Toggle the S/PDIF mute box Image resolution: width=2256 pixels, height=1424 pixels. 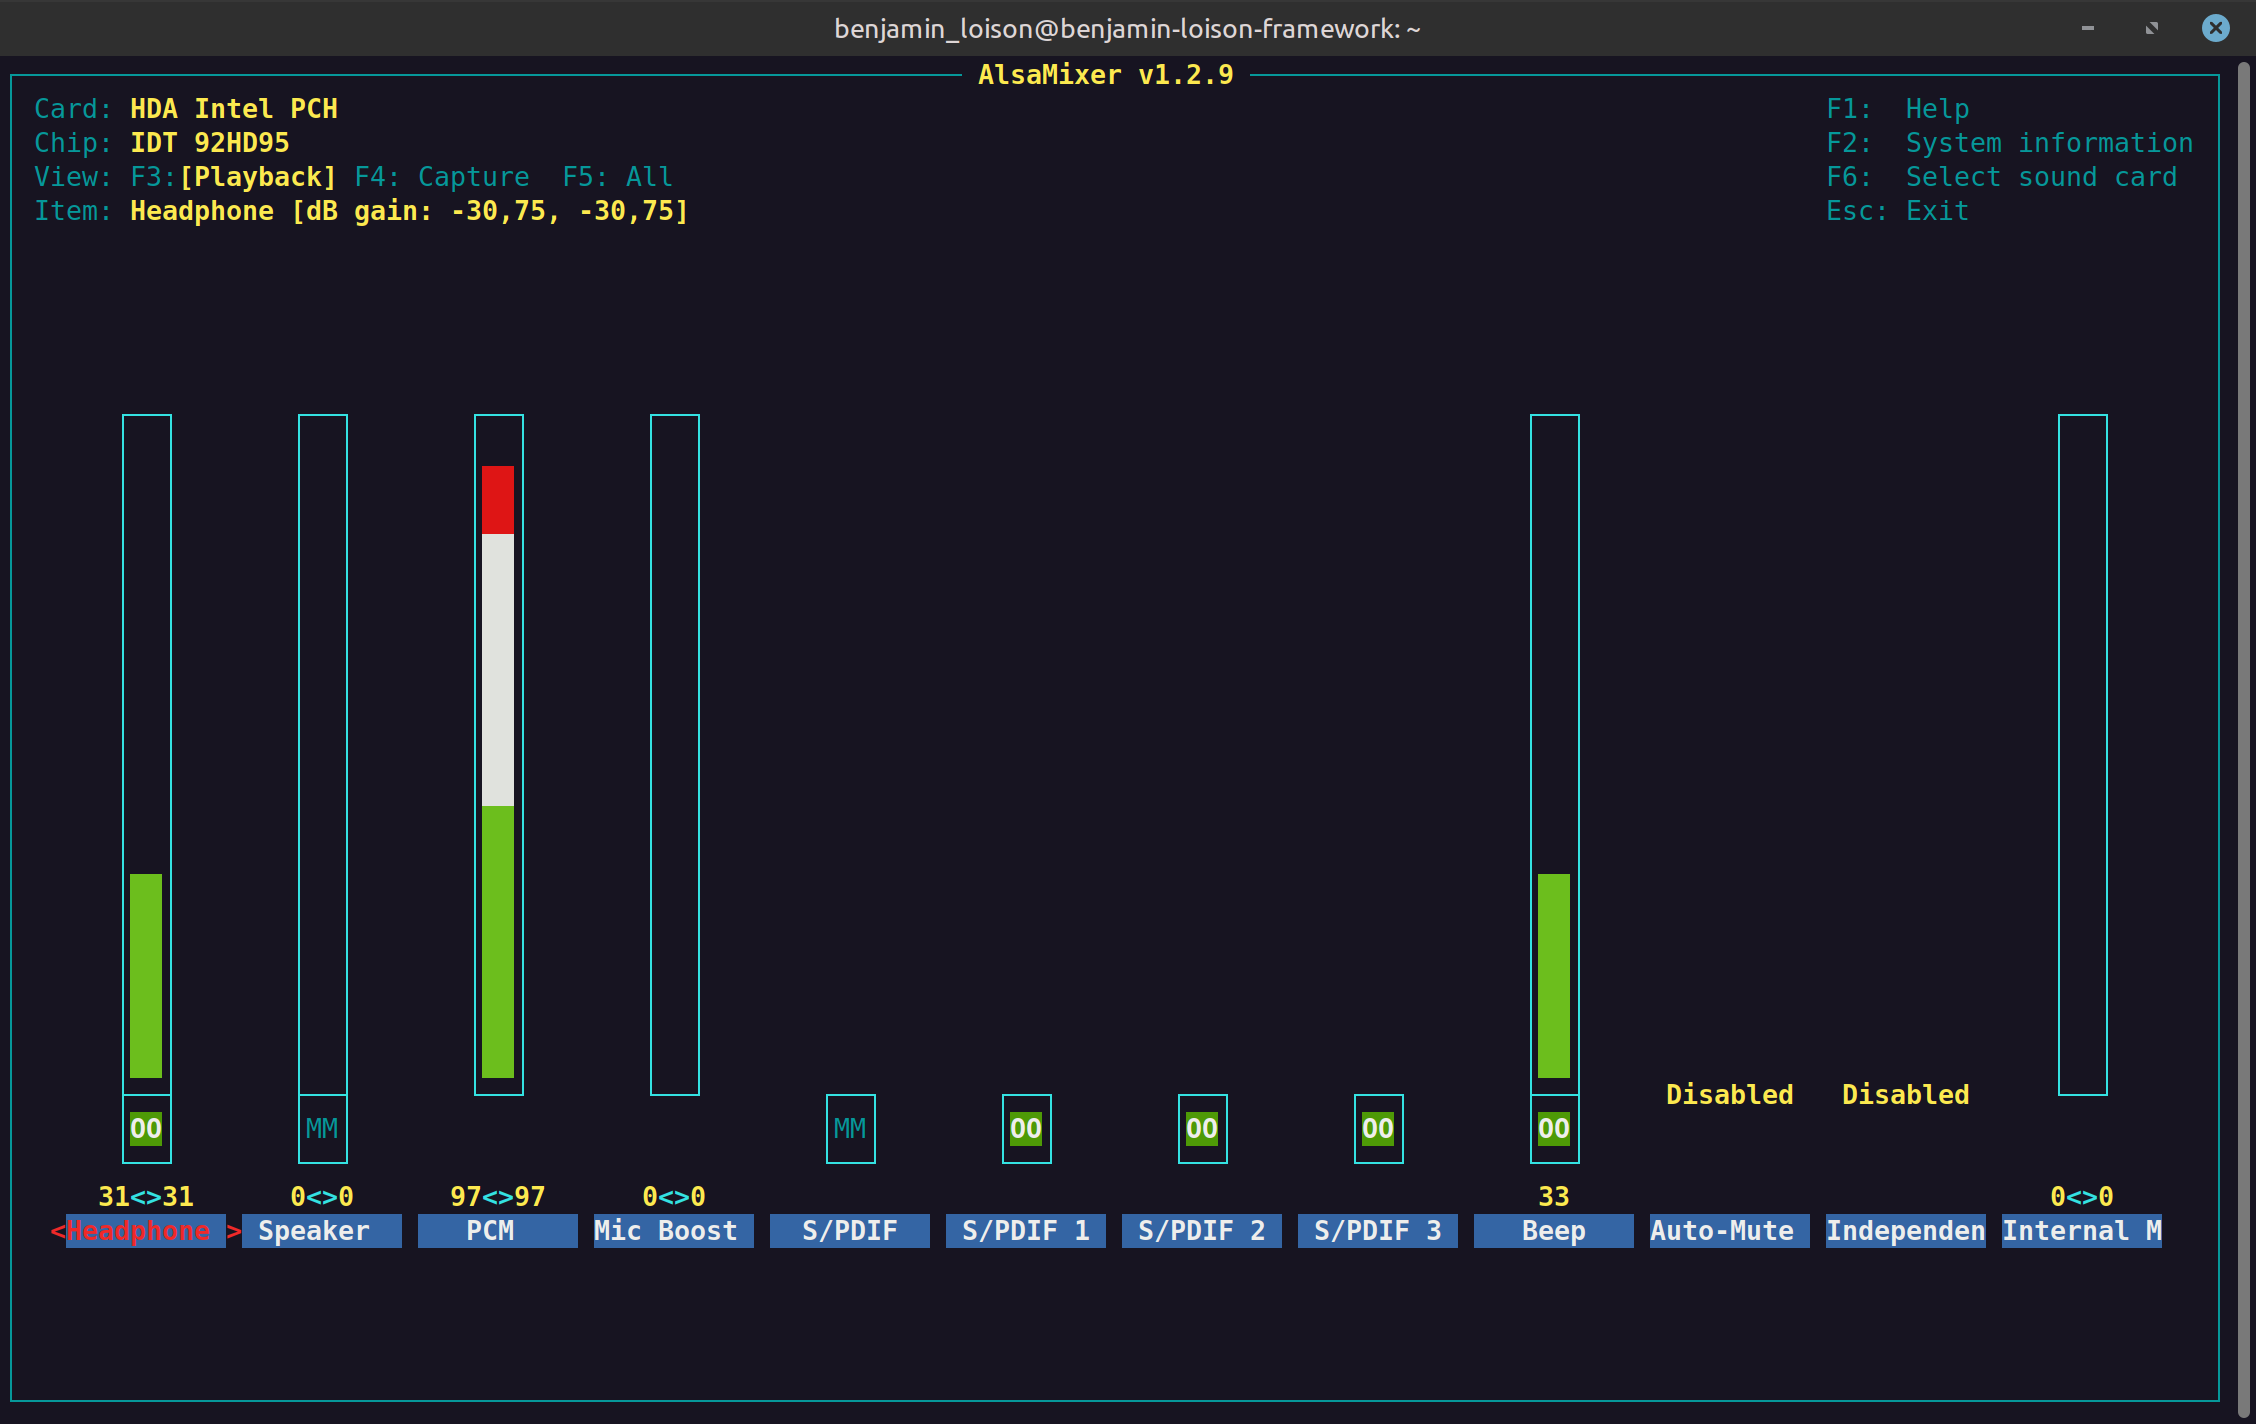pyautogui.click(x=850, y=1129)
